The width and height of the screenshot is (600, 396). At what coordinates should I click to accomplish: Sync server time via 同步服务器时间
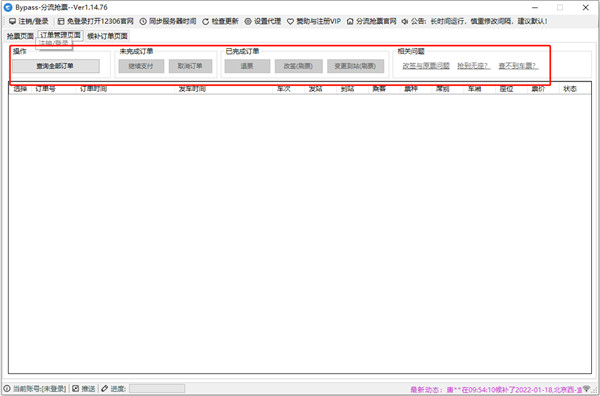click(168, 21)
